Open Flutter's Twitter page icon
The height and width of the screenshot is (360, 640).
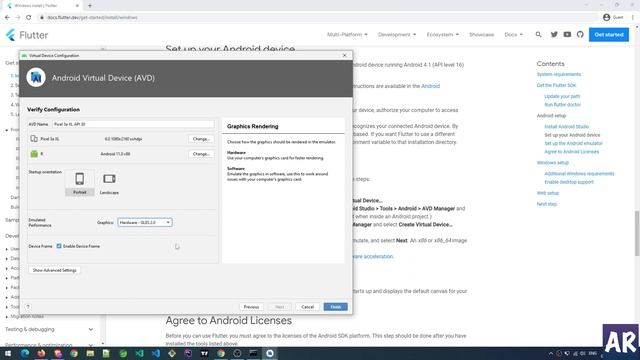(554, 35)
